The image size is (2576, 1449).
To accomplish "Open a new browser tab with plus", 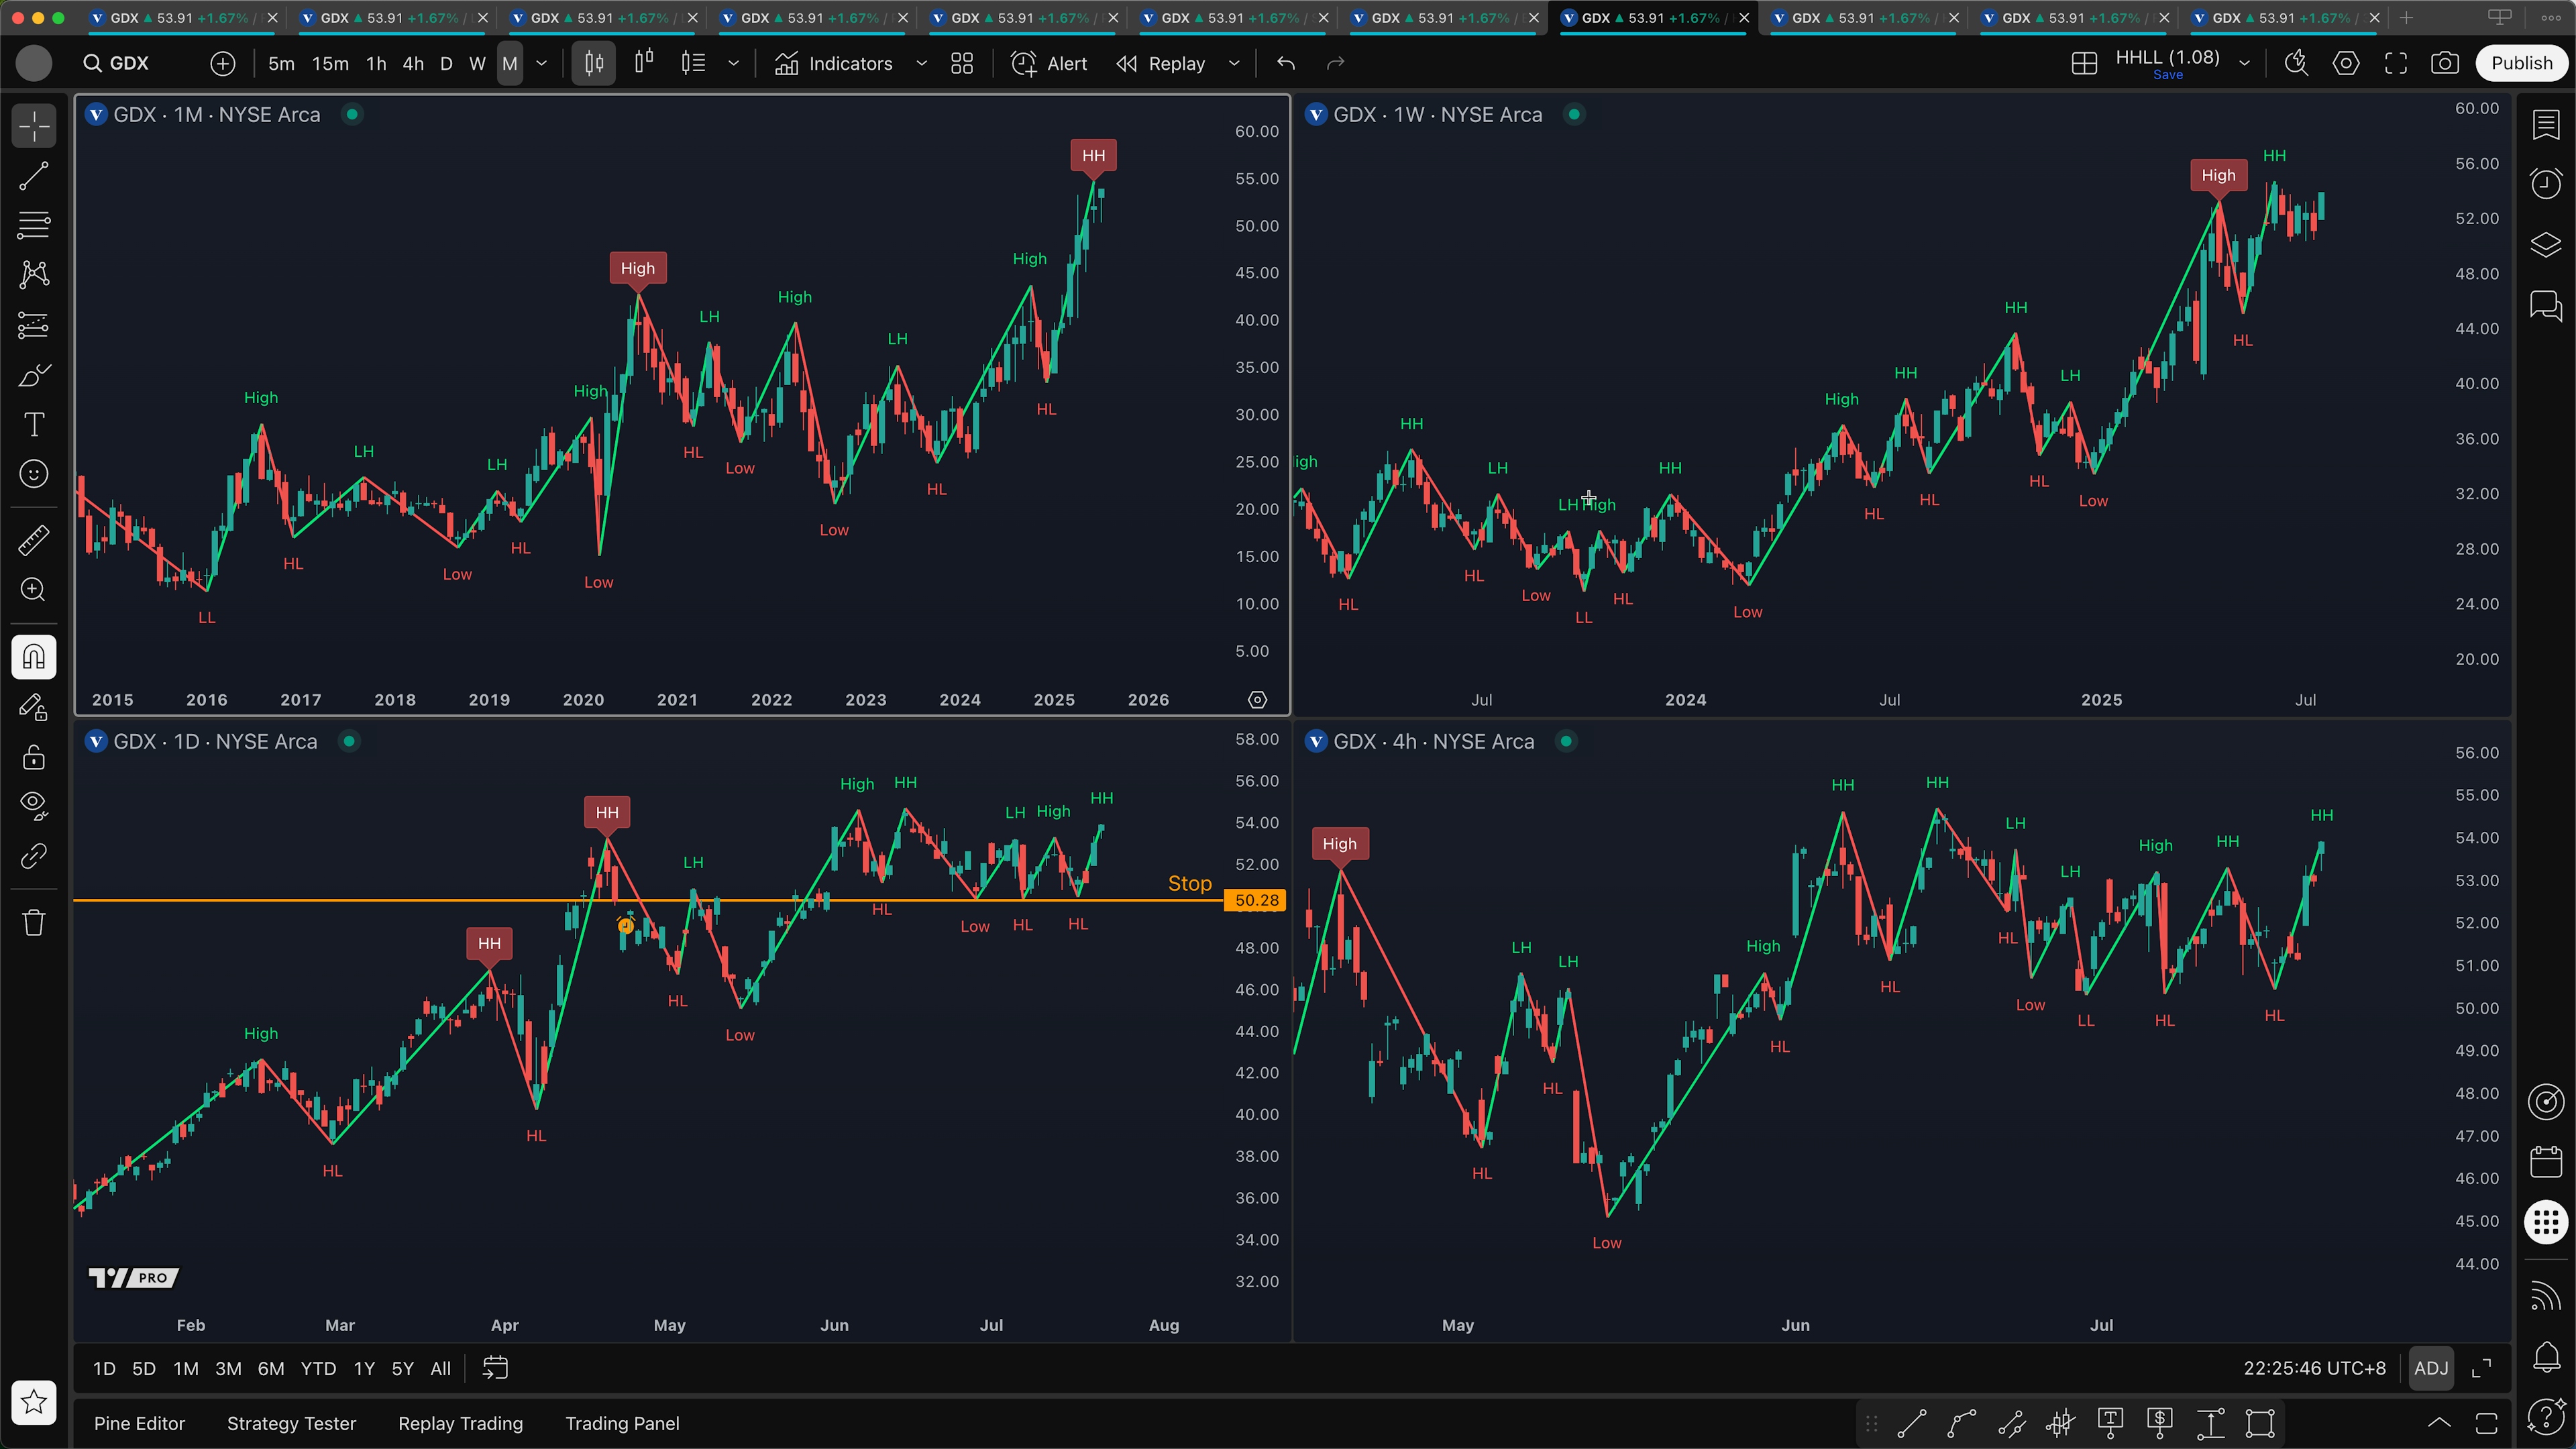I will click(x=2406, y=18).
